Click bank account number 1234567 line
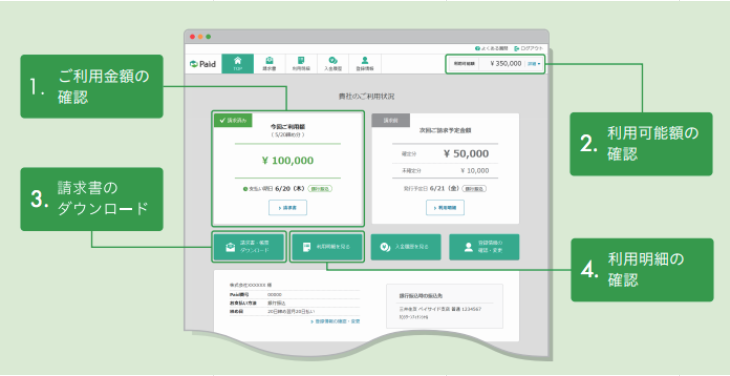Image resolution: width=730 pixels, height=376 pixels. 440,309
